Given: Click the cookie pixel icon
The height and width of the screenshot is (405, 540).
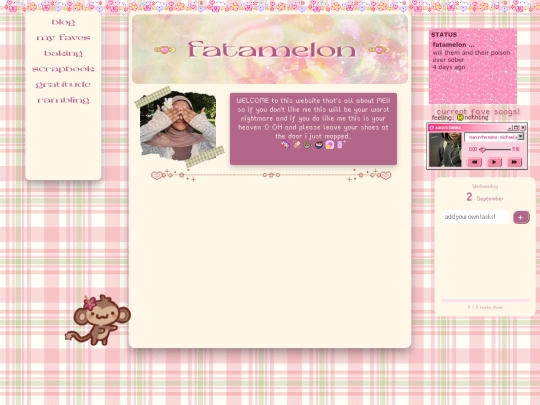Looking at the screenshot, I should pyautogui.click(x=308, y=145).
